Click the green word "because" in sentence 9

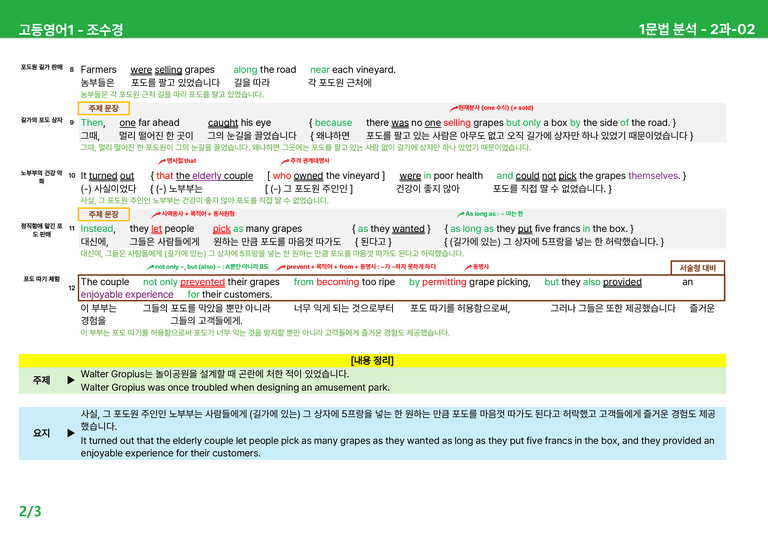pyautogui.click(x=334, y=122)
